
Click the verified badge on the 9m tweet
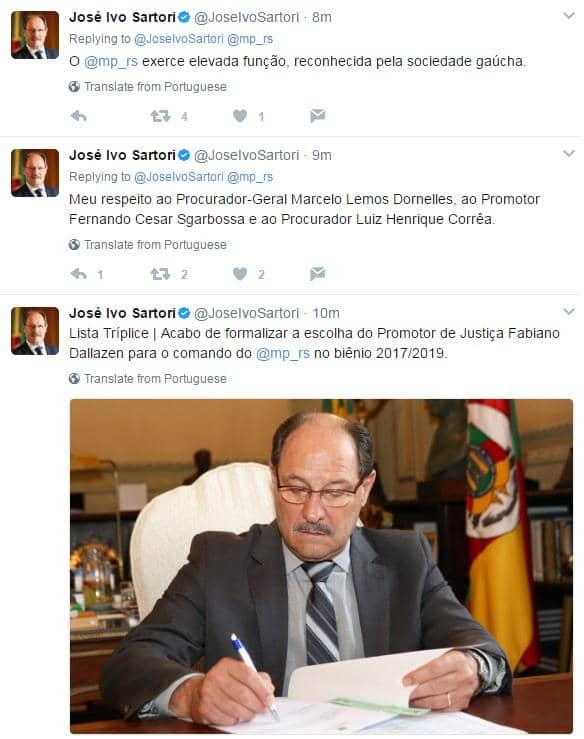184,155
